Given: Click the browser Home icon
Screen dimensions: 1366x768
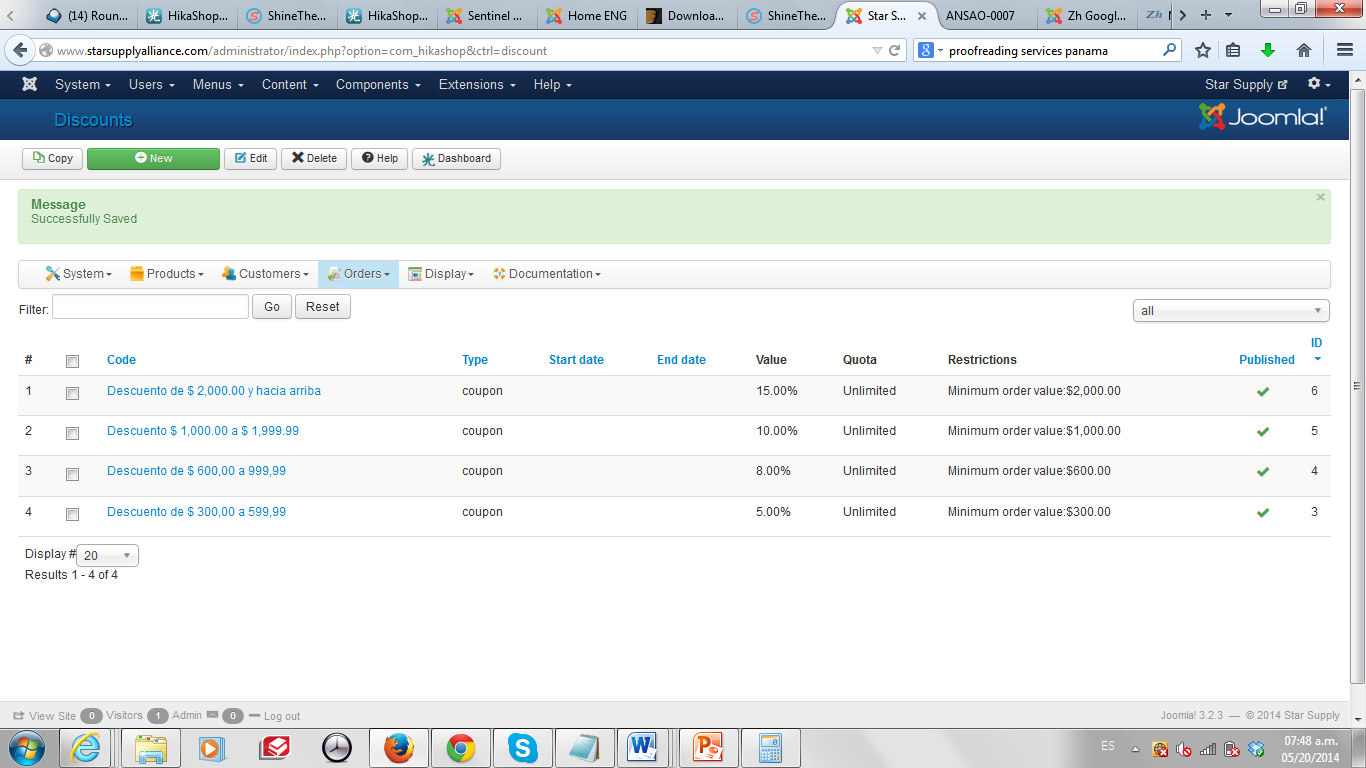Looking at the screenshot, I should point(1304,50).
